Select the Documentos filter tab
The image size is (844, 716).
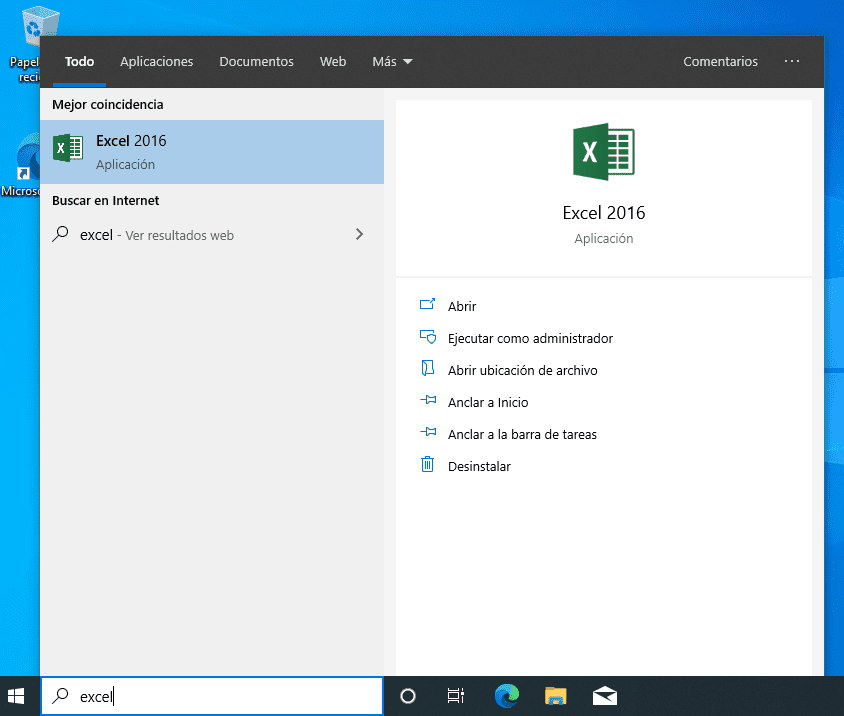[256, 61]
